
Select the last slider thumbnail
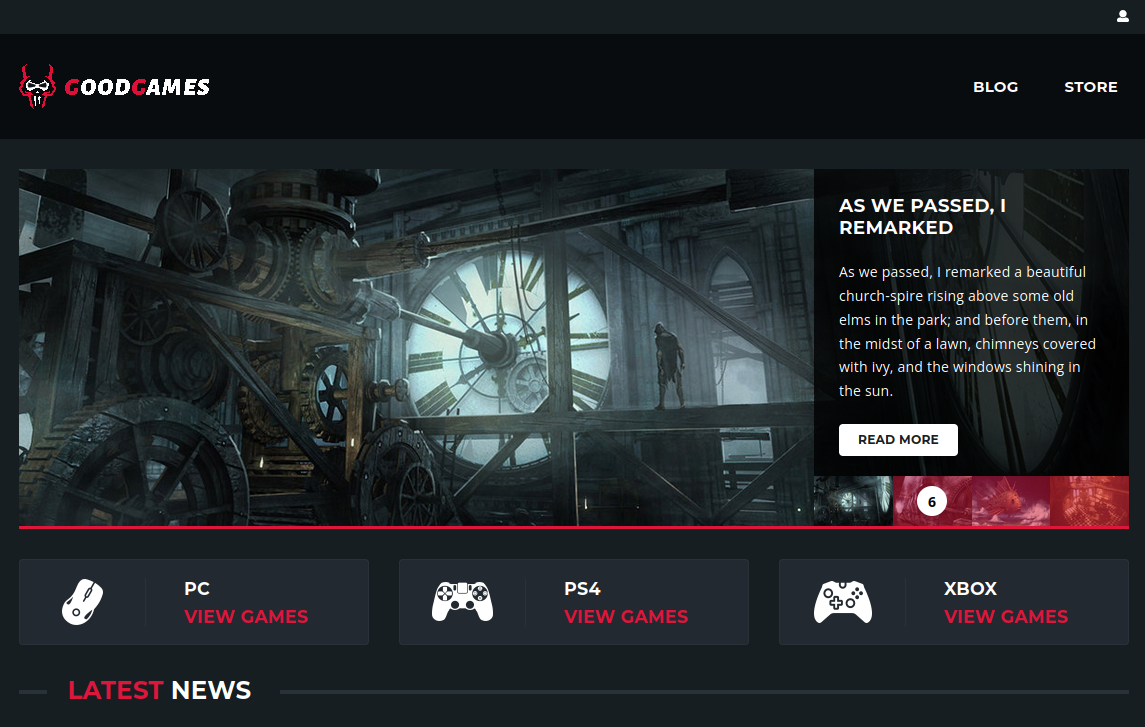[x=1089, y=501]
